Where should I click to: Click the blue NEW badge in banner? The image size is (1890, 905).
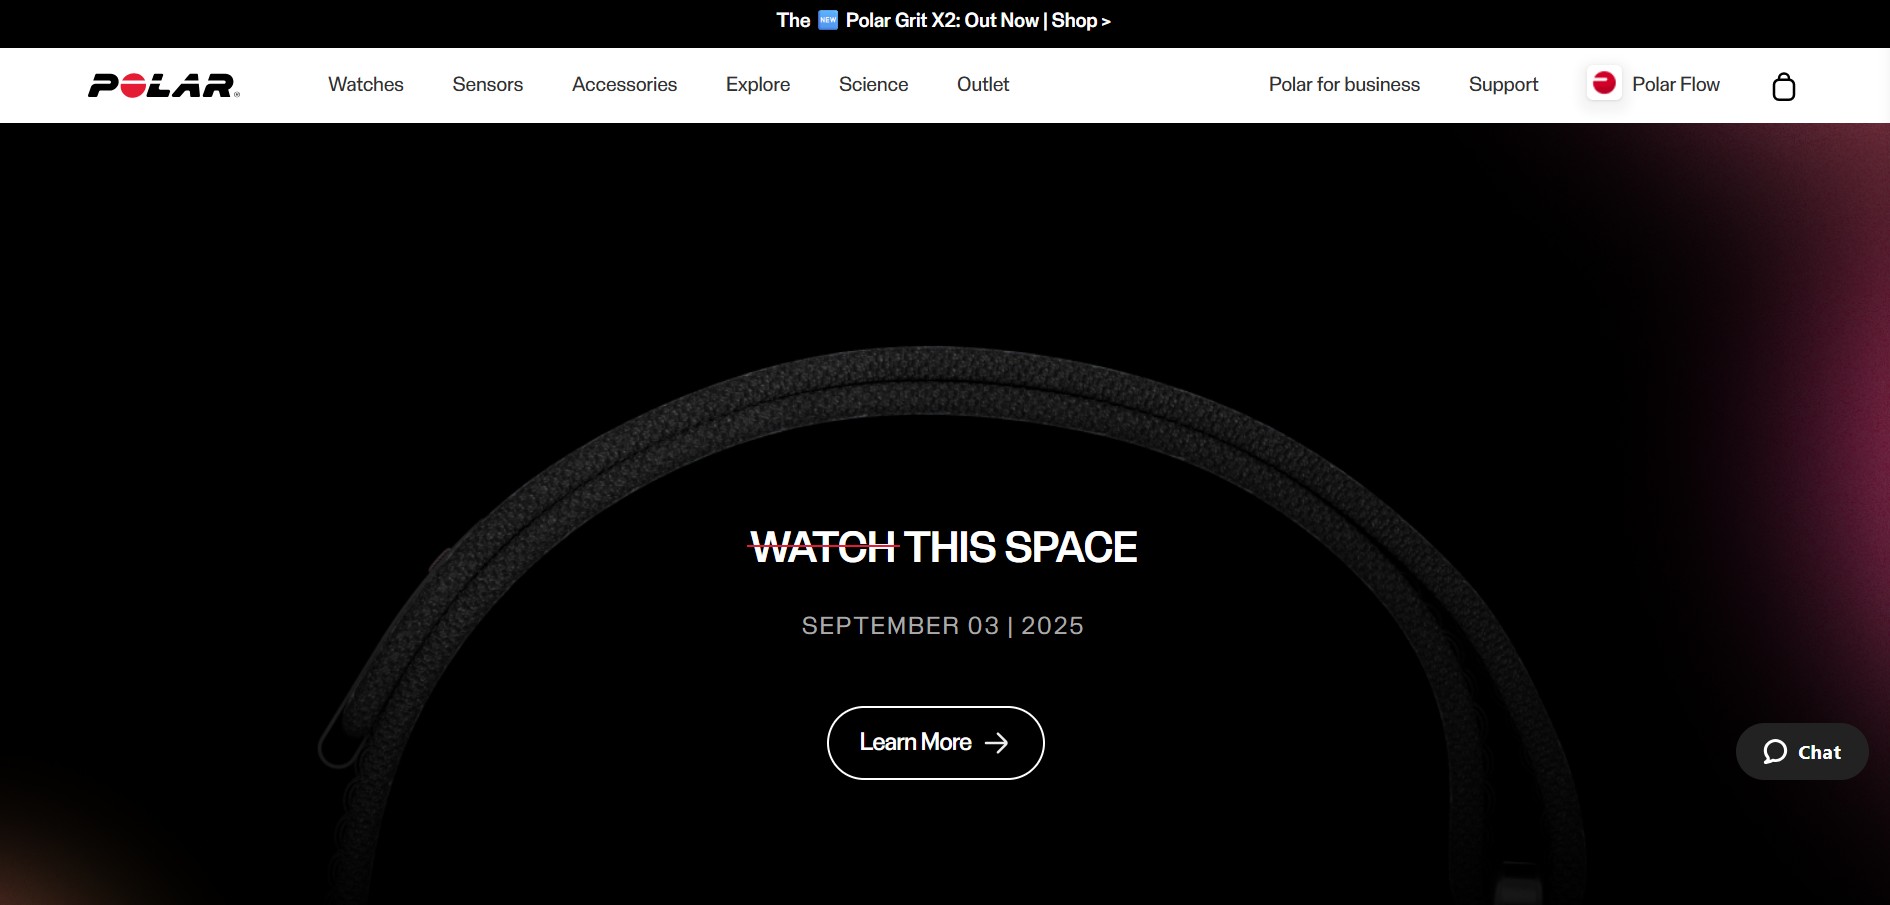(x=828, y=20)
